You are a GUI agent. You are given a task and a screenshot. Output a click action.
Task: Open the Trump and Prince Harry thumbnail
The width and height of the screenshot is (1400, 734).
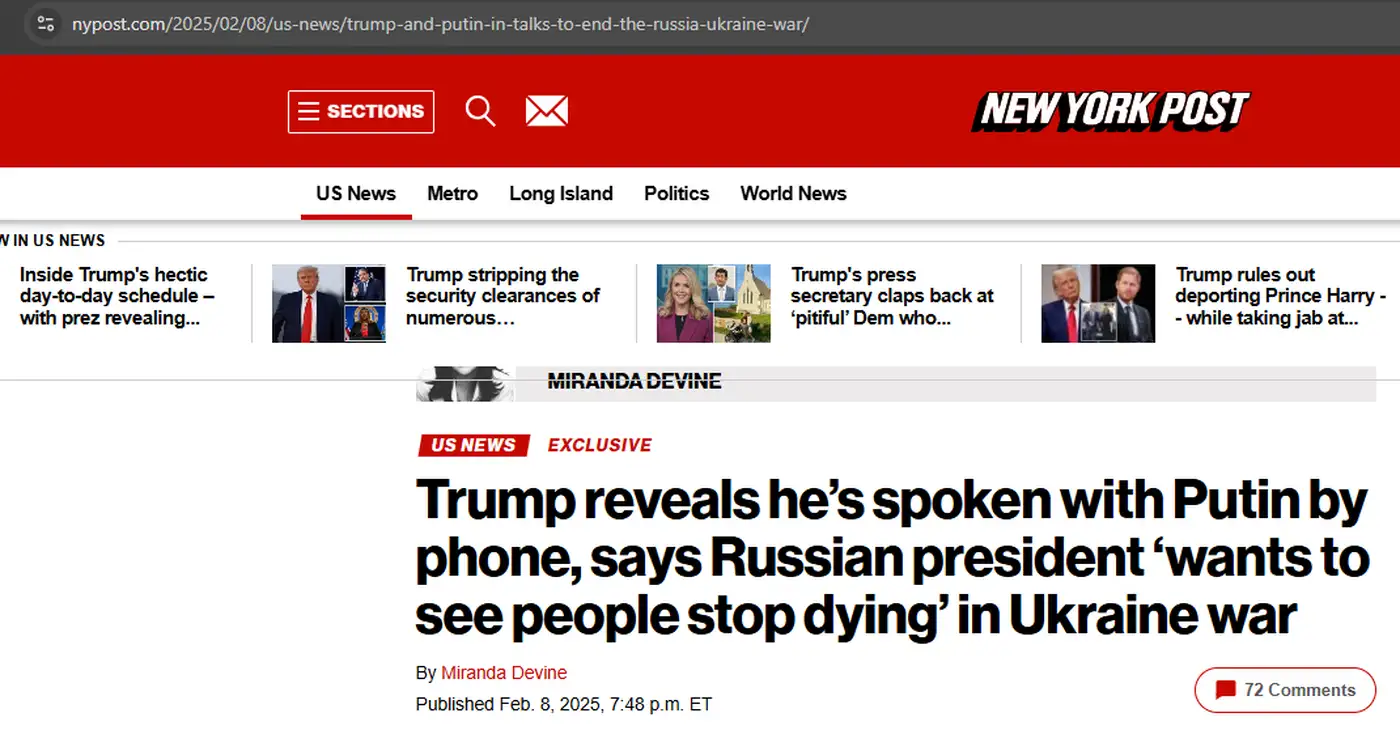click(1098, 303)
